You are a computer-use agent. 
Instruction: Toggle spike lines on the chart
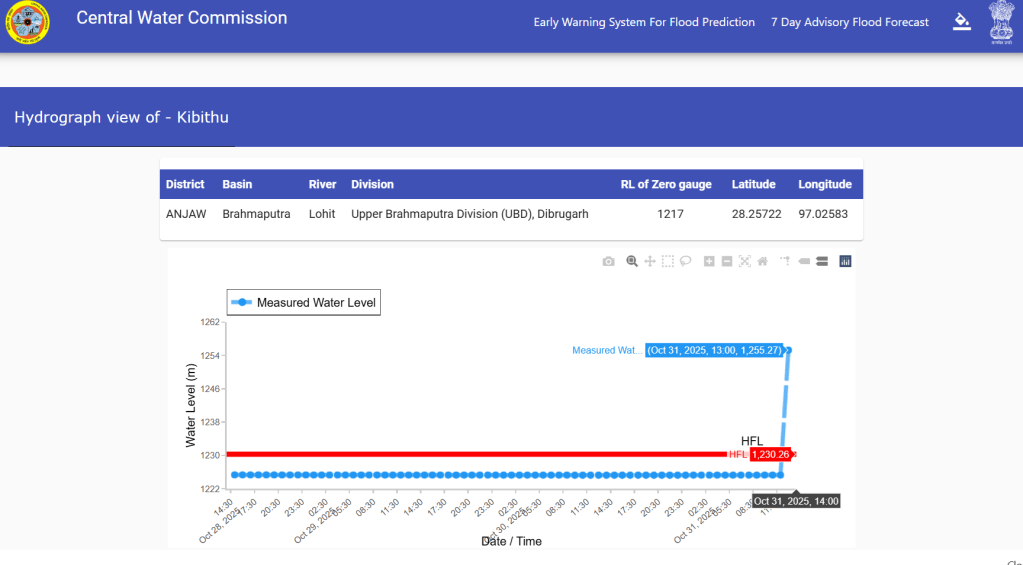[x=785, y=262]
